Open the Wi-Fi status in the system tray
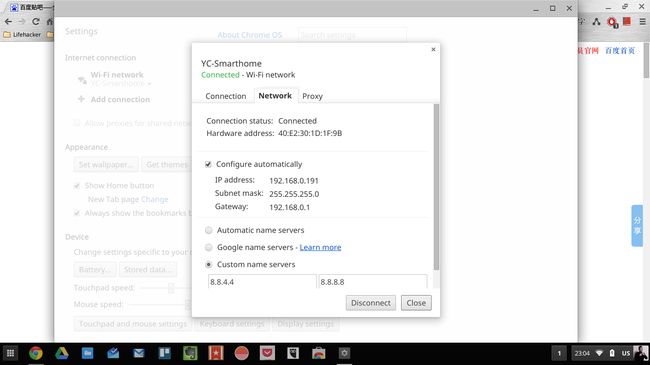The image size is (650, 365). (599, 353)
